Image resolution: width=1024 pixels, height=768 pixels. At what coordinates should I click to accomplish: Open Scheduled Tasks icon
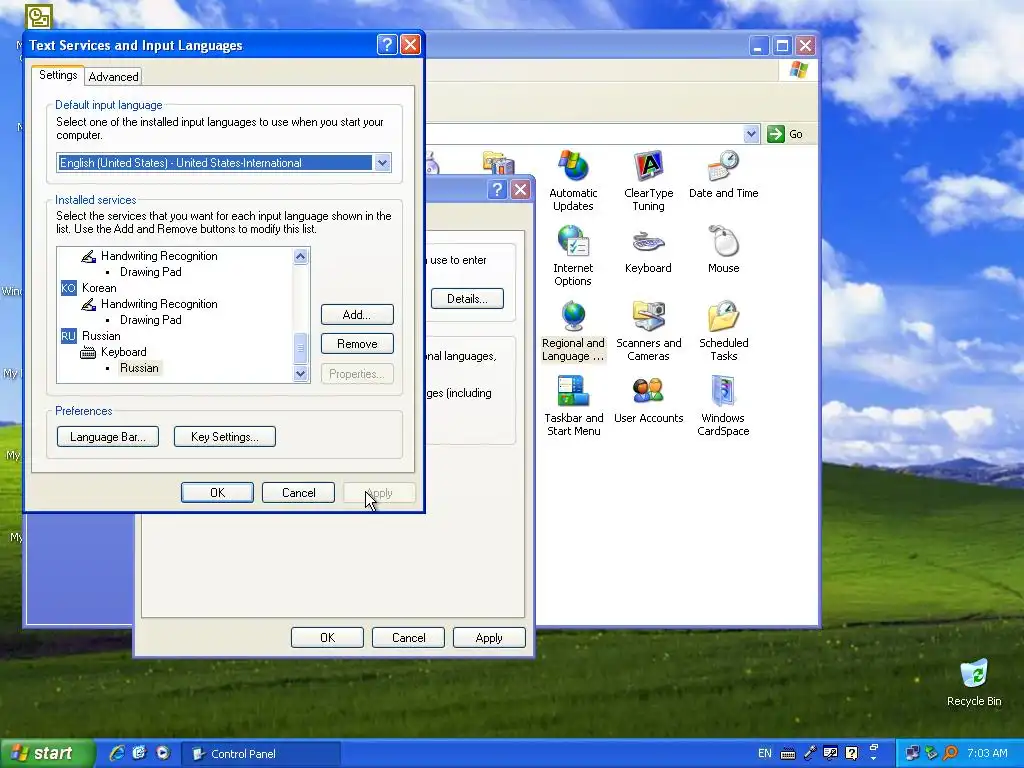tap(723, 330)
